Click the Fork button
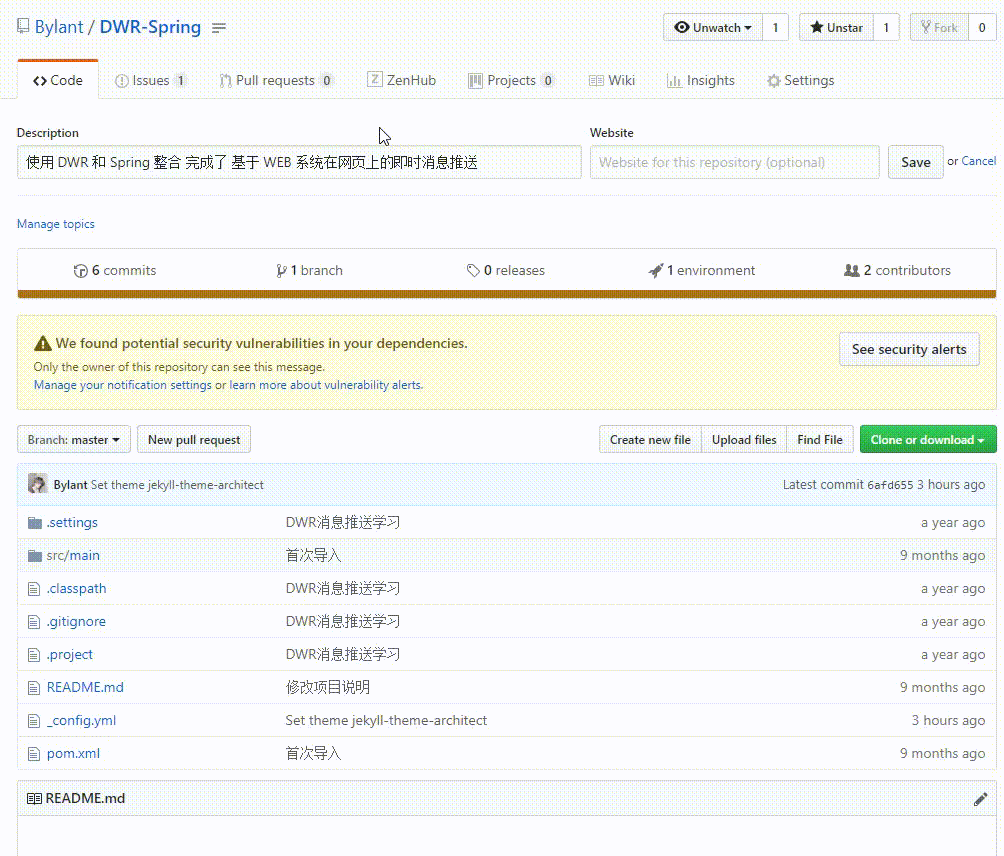This screenshot has height=856, width=1004. tap(939, 28)
